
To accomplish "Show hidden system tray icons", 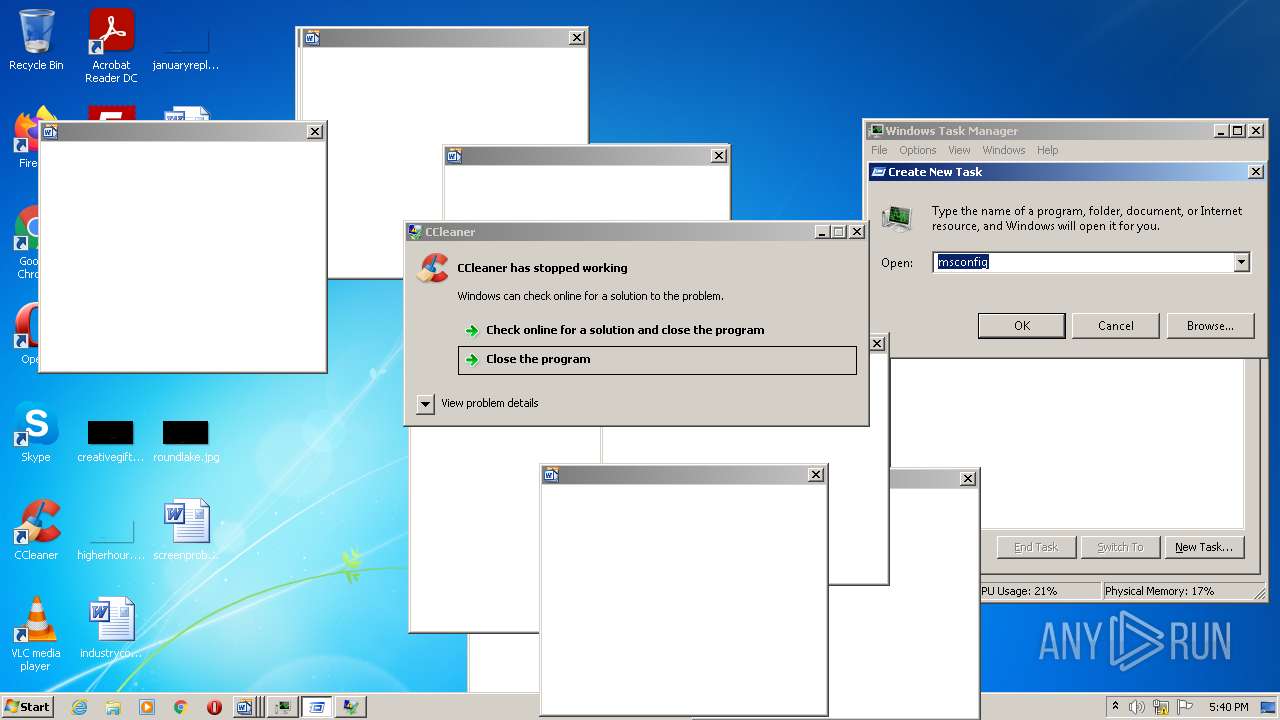I will (x=1115, y=707).
